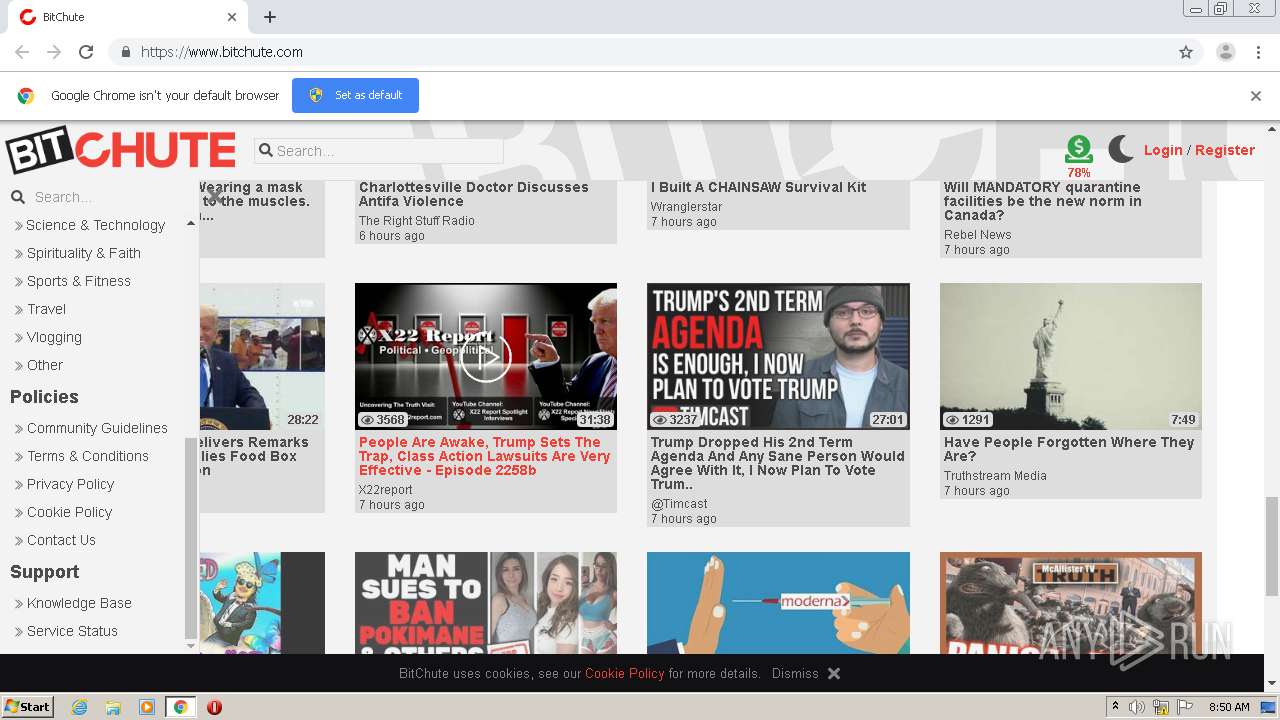Viewport: 1280px width, 720px height.
Task: Go back in browser history
Action: point(22,52)
